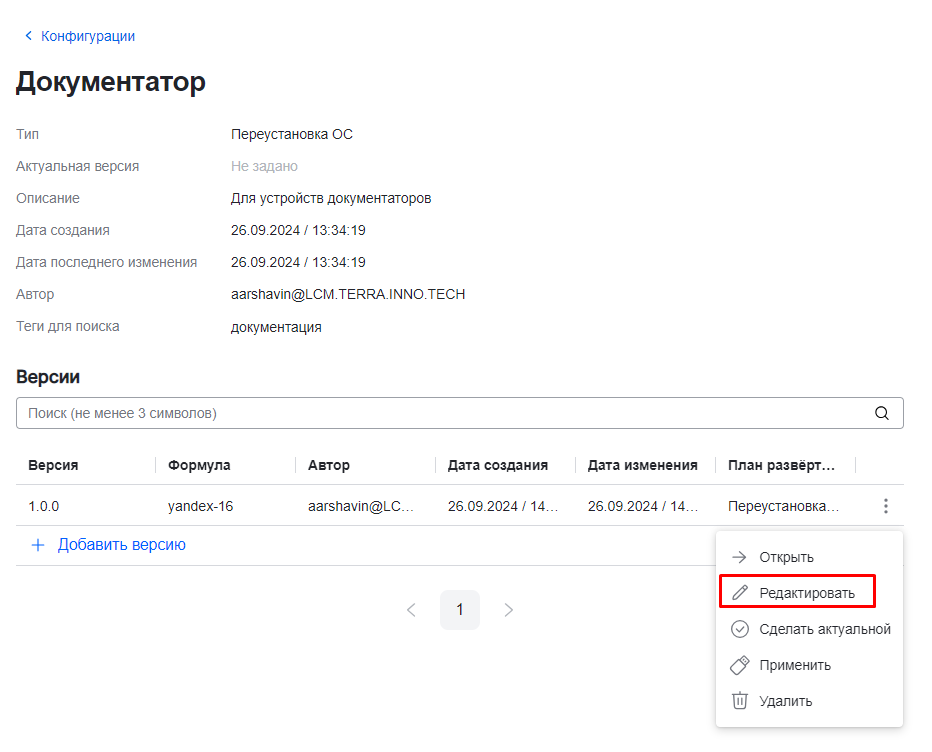This screenshot has width=932, height=752.
Task: Sort by Версия column header
Action: (53, 465)
